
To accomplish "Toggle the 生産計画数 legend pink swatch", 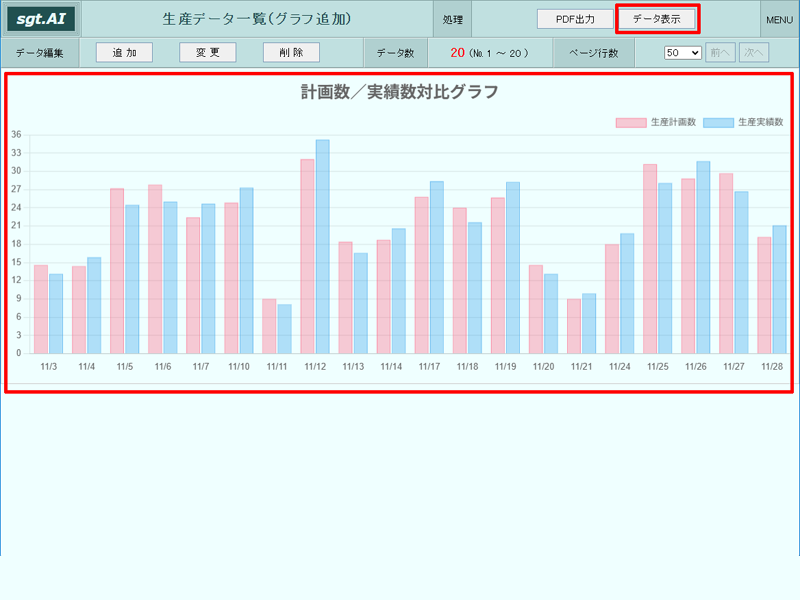I will pyautogui.click(x=631, y=122).
